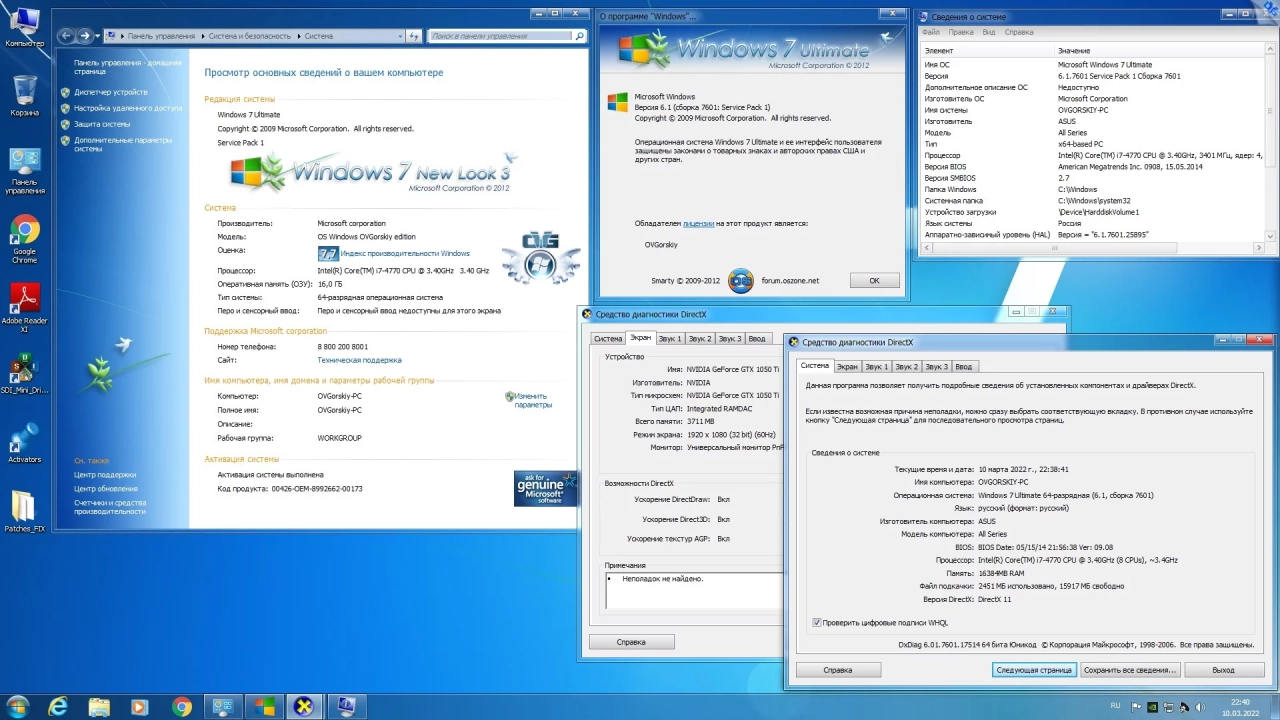
Task: Open Patches_FIX folder on desktop
Action: 24,511
